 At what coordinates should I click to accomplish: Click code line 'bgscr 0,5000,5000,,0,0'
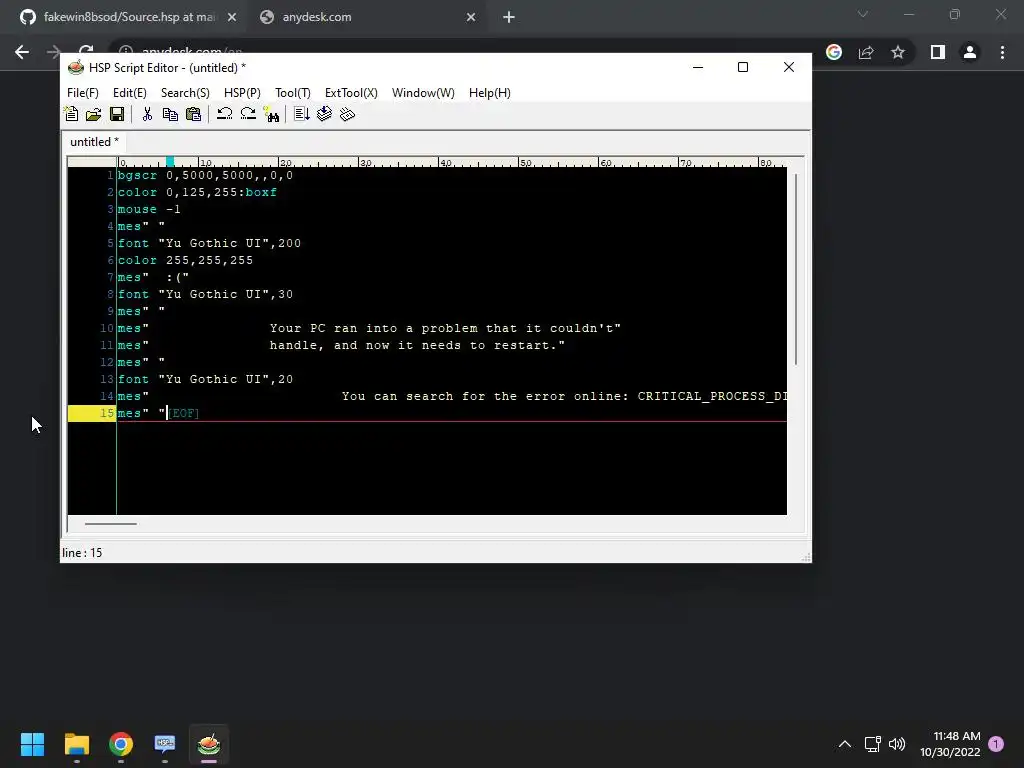tap(205, 175)
